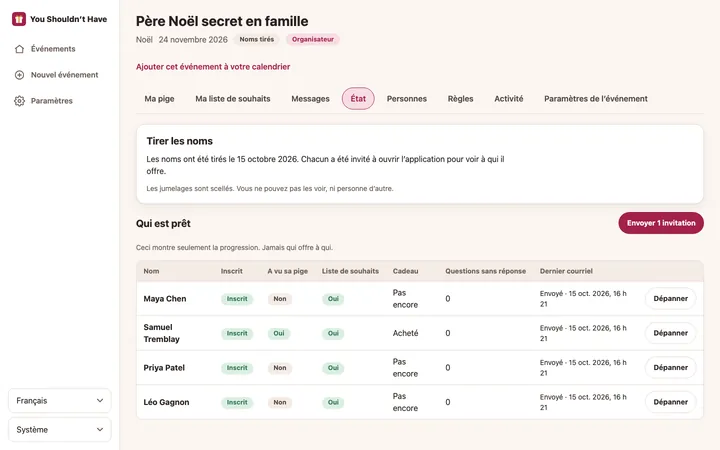Click the gear icon beside Paramètres
The image size is (720, 450).
point(19,101)
